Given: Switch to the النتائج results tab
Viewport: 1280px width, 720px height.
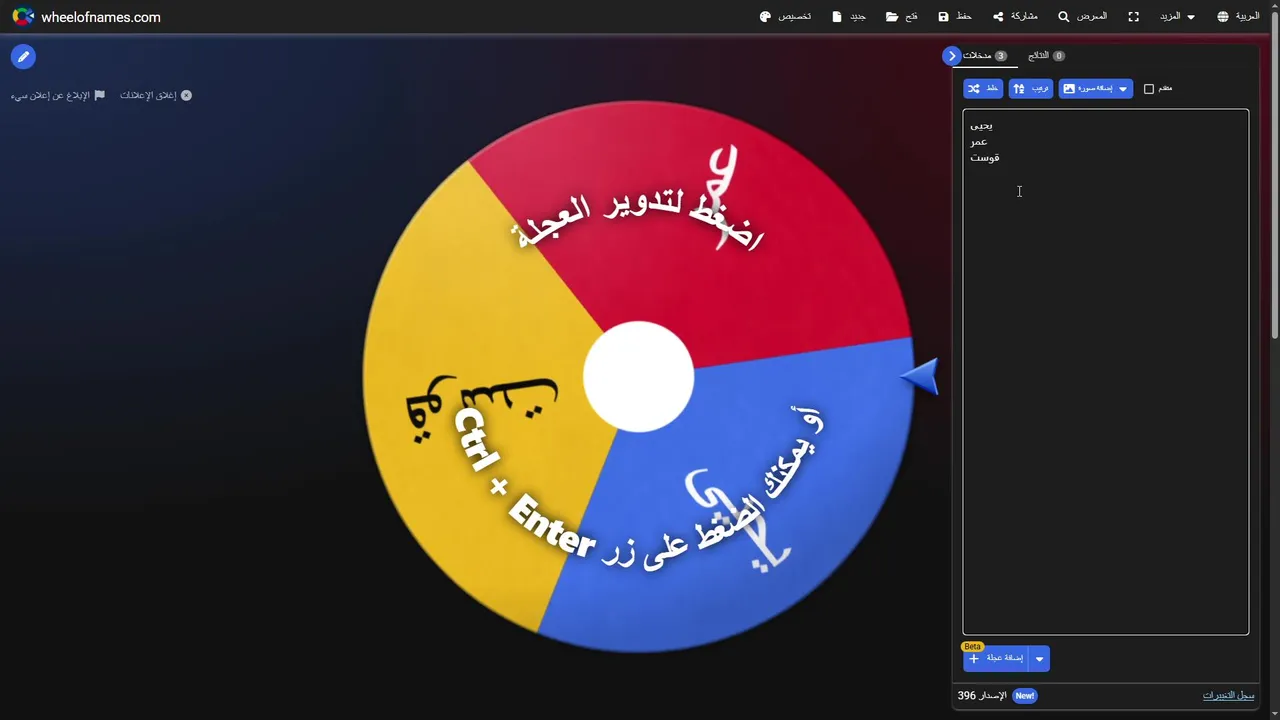Looking at the screenshot, I should (1046, 56).
